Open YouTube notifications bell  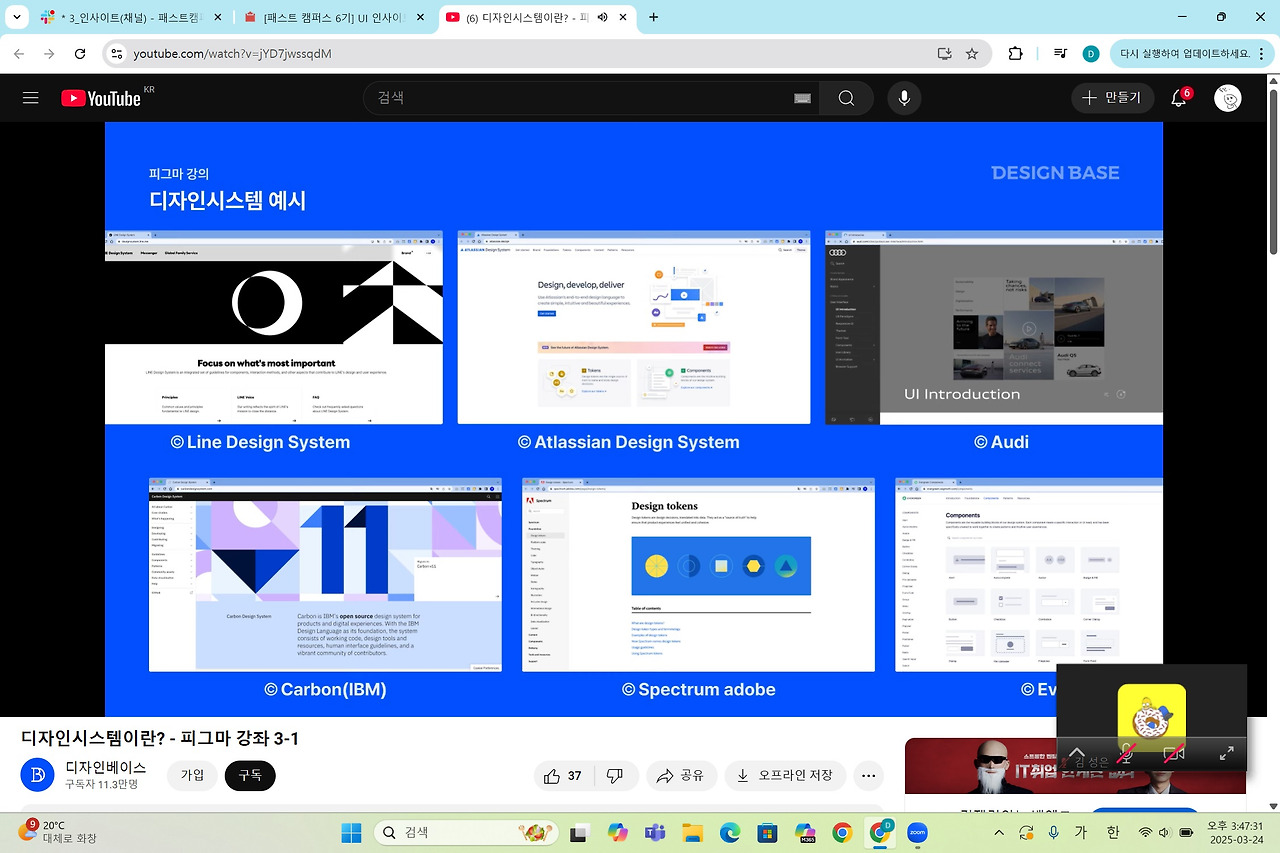[1179, 98]
